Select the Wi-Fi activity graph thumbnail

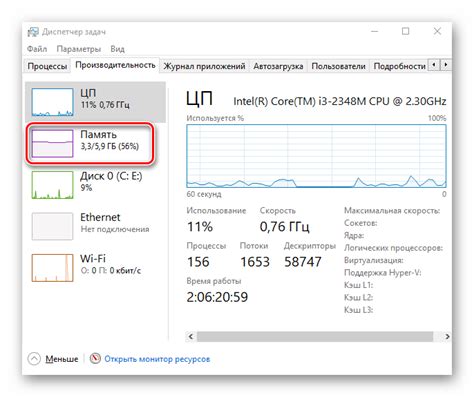click(x=52, y=268)
